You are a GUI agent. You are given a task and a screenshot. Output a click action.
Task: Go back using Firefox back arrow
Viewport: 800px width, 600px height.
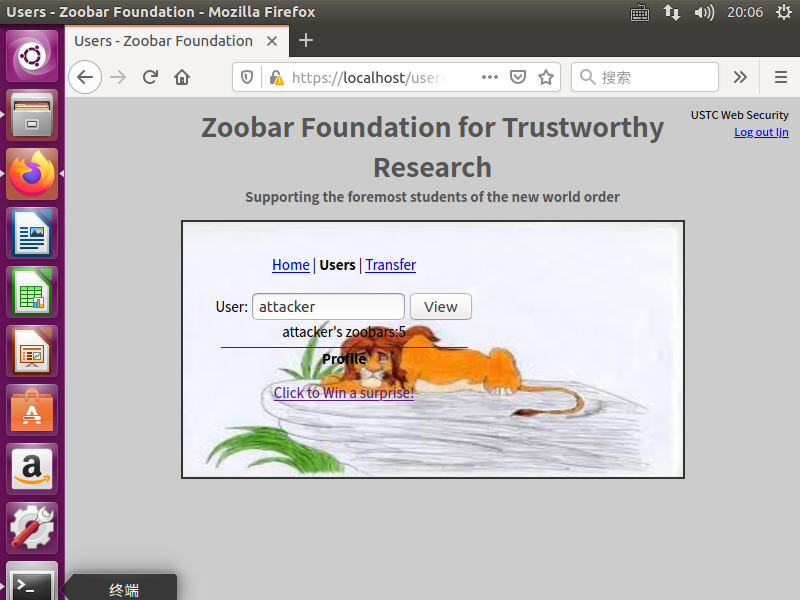point(85,77)
